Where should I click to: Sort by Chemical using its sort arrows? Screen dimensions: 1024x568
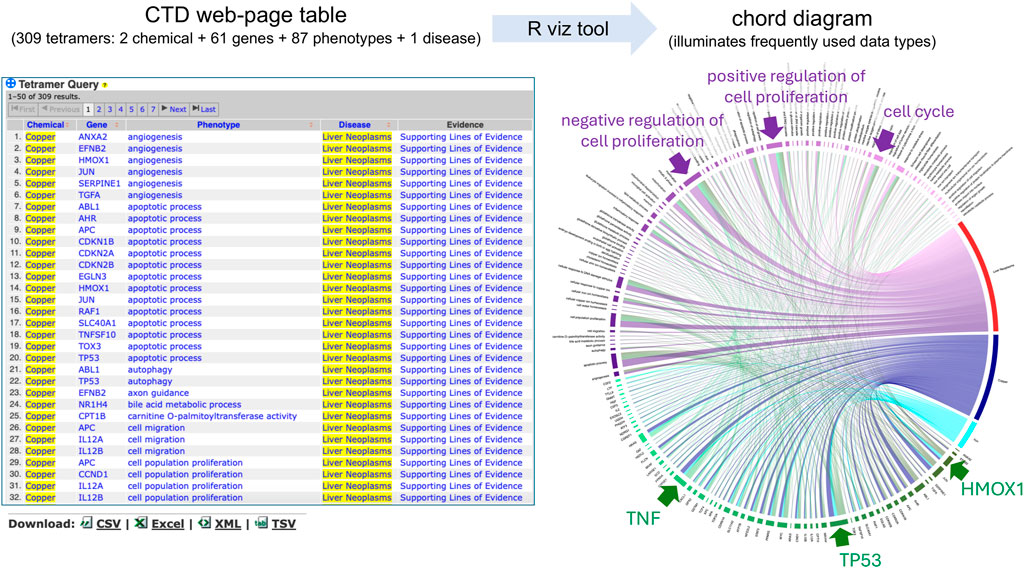[68, 125]
